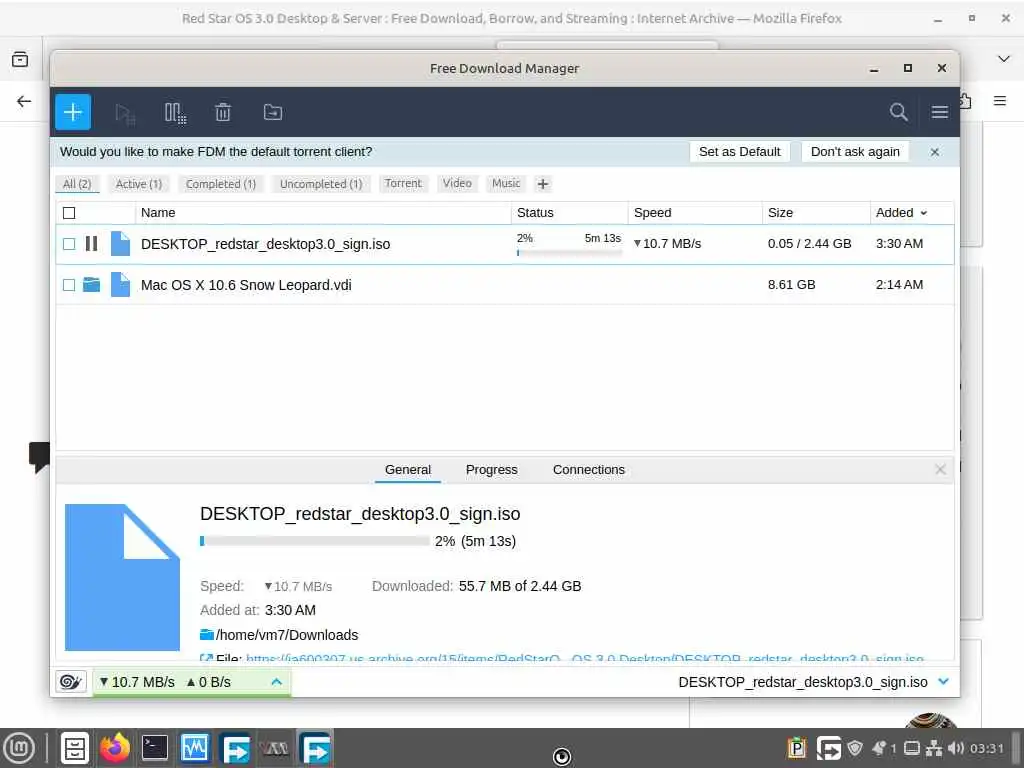
Task: Click Firefox tab overview icon at top-left
Action: [20, 59]
